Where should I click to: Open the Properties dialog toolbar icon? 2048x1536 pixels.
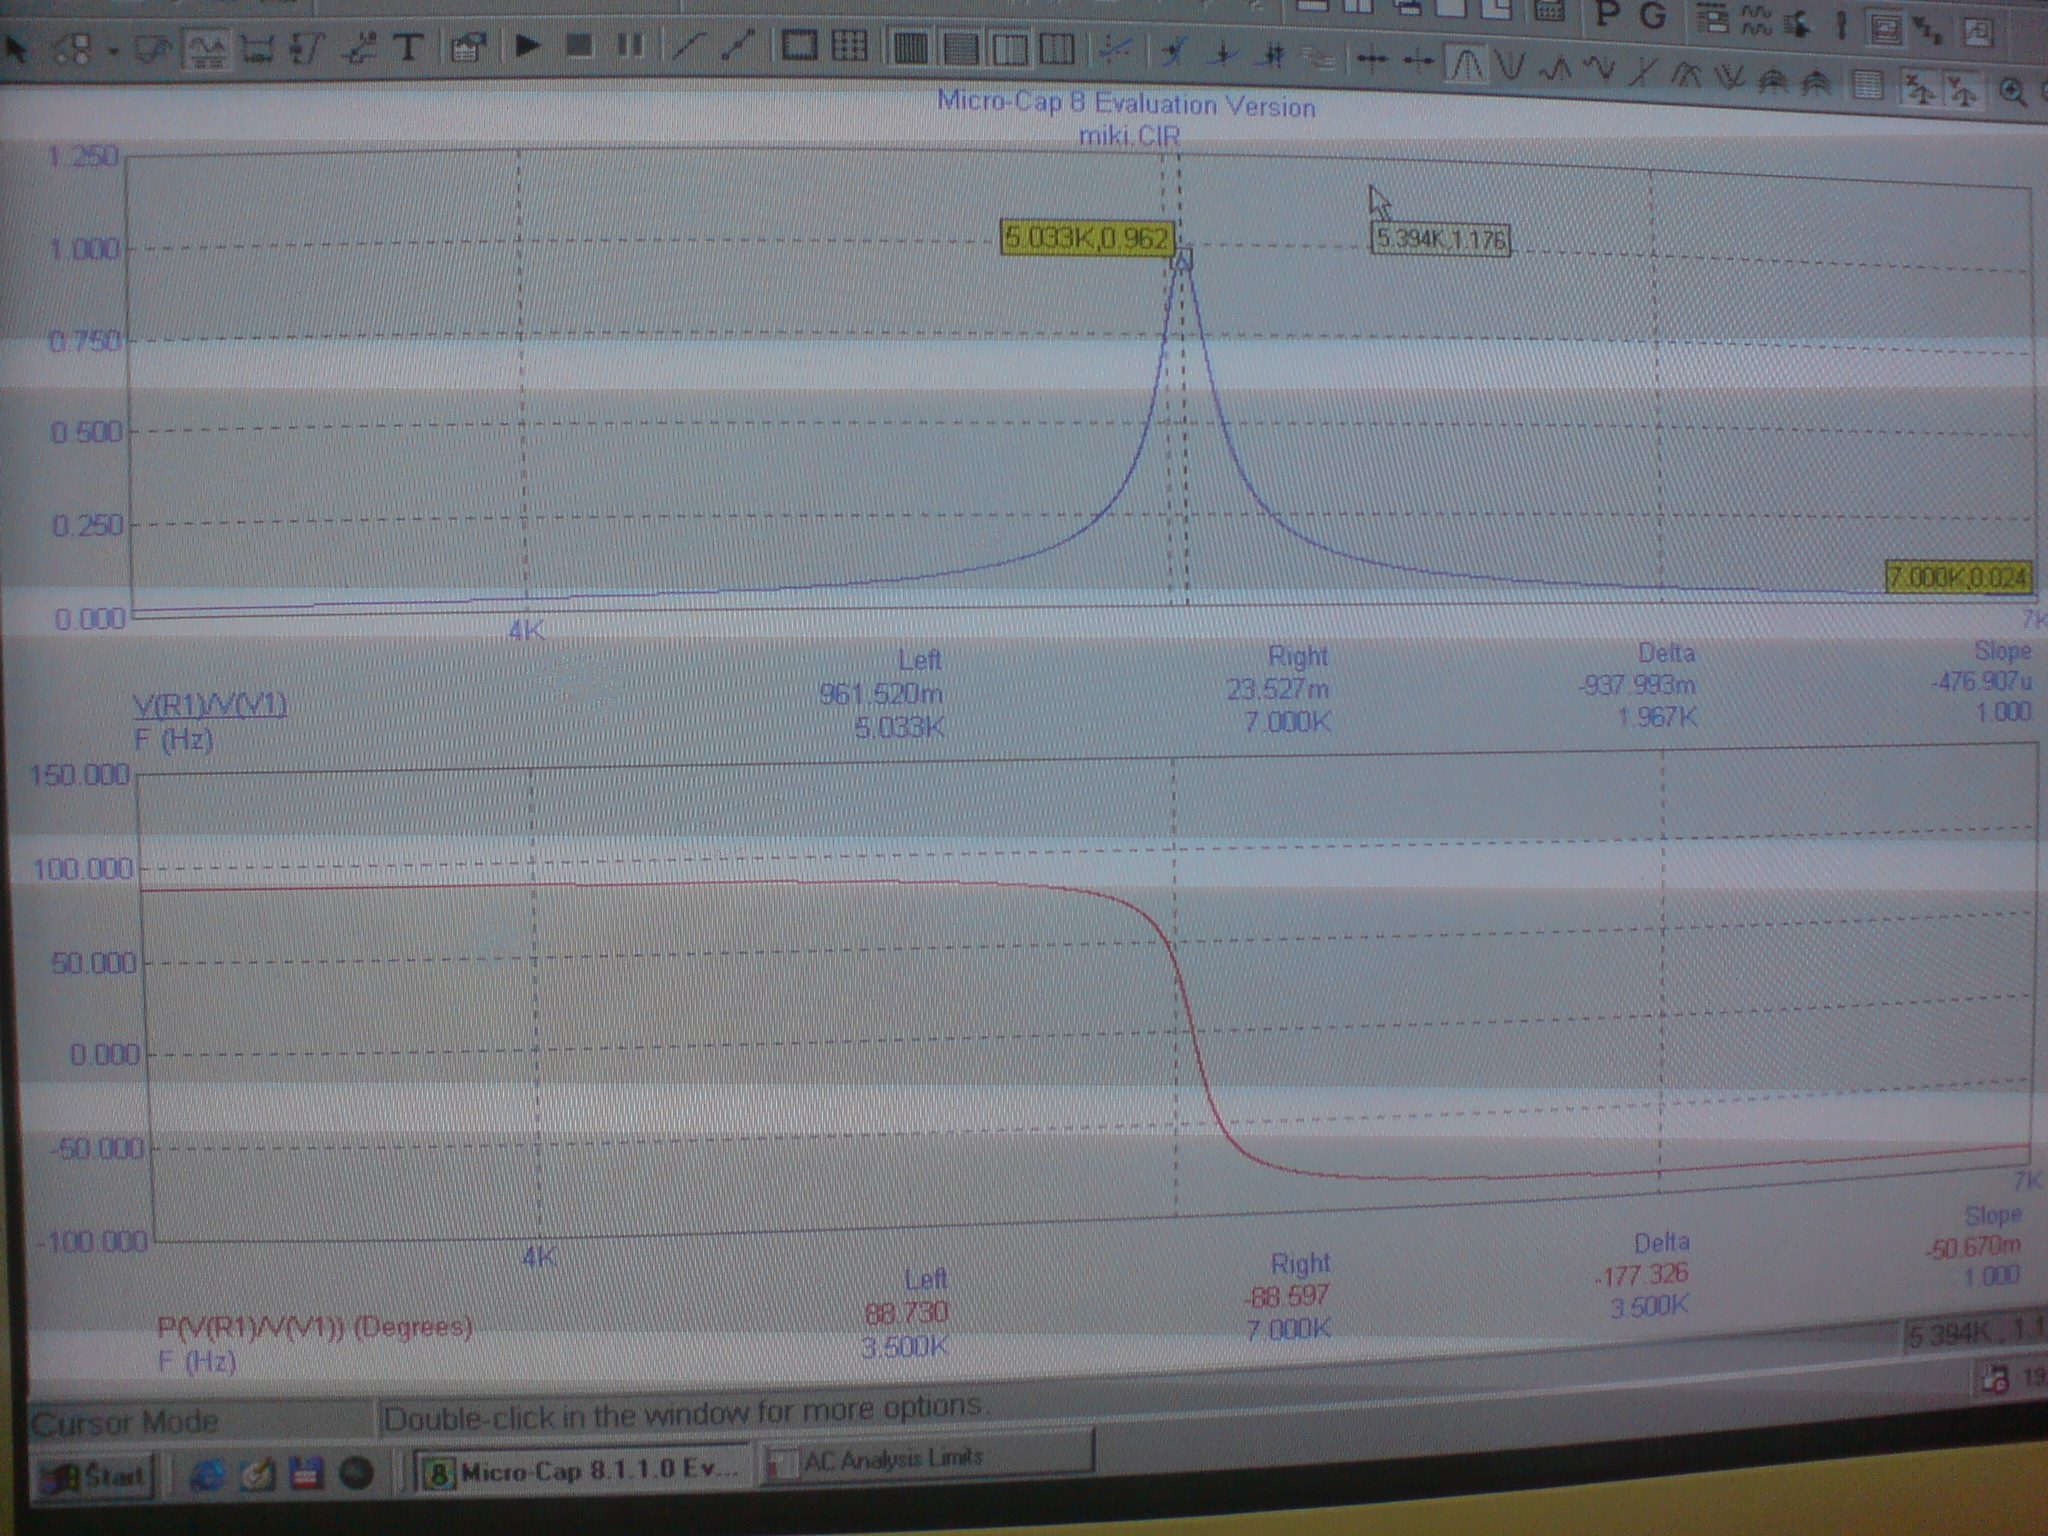coord(467,47)
